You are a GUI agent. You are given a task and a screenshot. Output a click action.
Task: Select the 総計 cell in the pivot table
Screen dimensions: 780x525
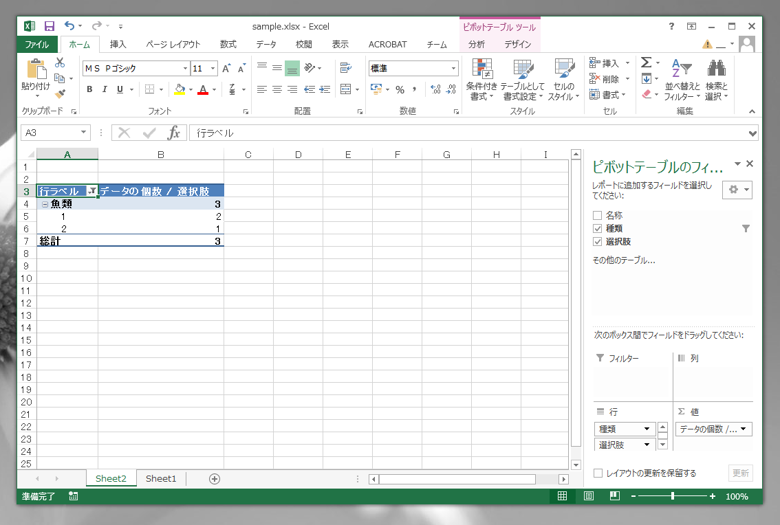pyautogui.click(x=67, y=241)
